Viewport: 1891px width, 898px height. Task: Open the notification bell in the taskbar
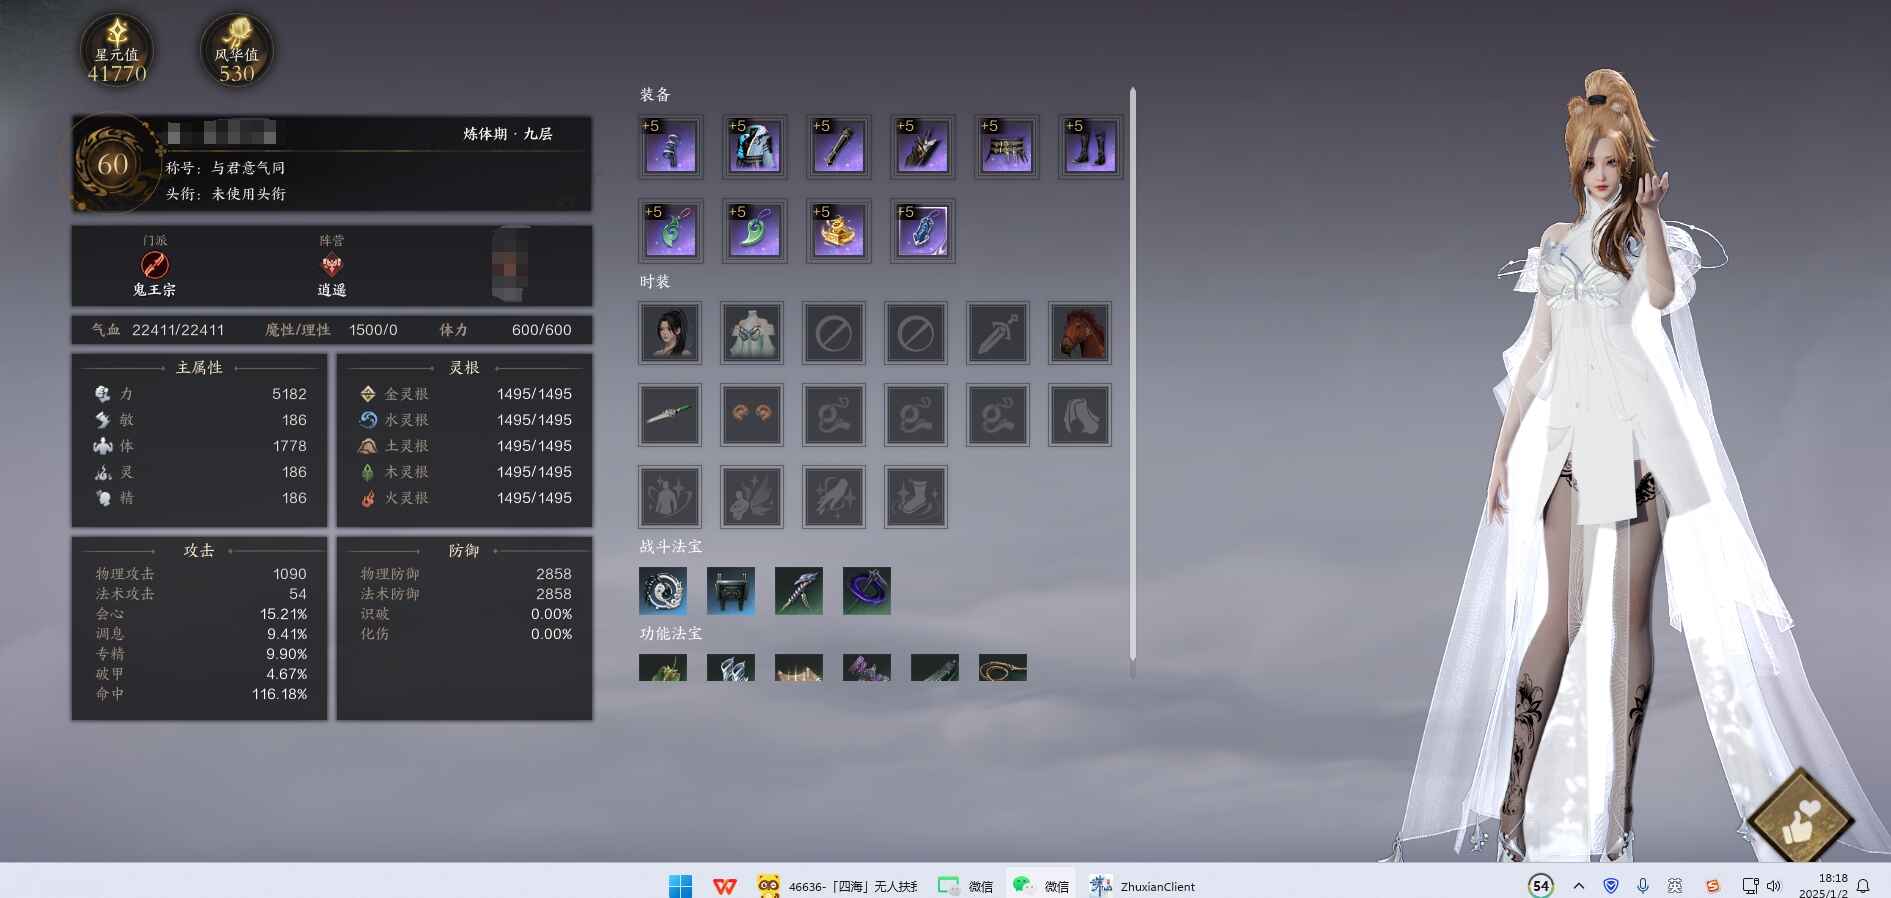1863,886
